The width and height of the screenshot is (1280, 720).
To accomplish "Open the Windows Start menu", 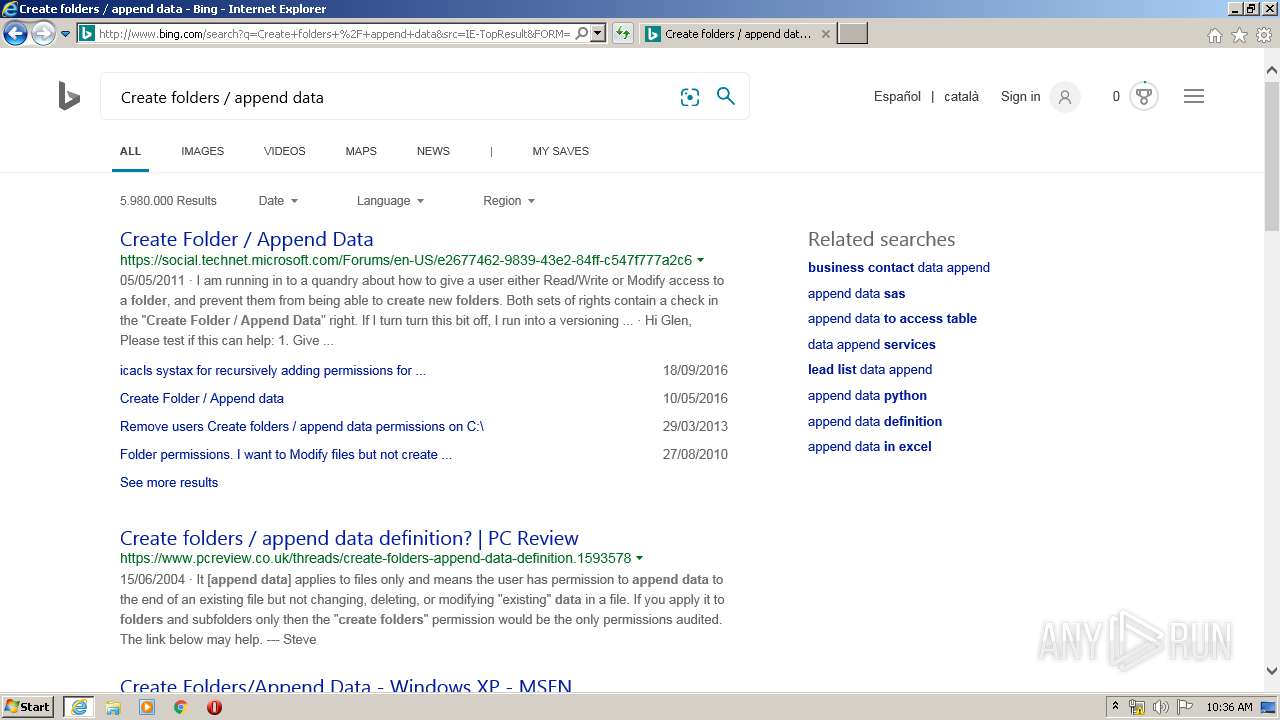I will pos(28,707).
